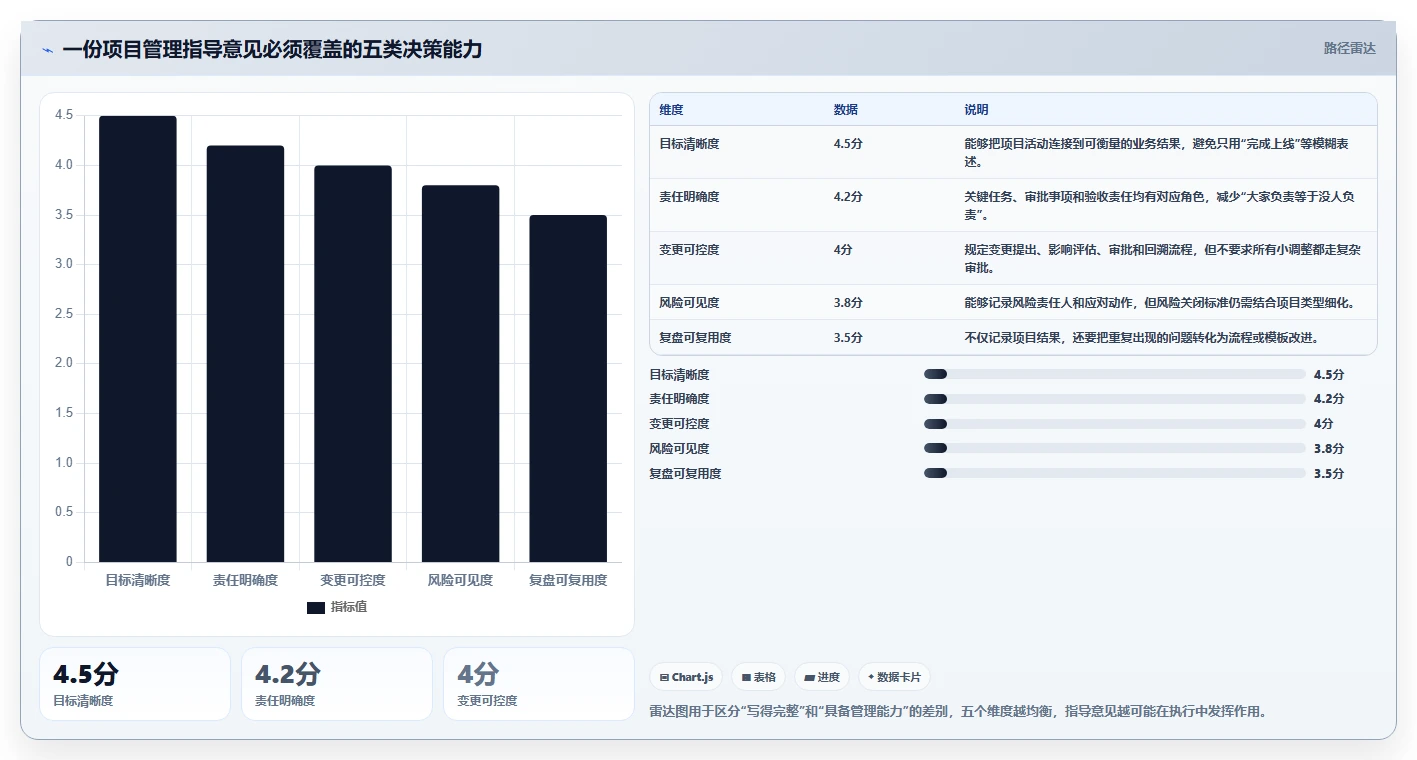Click the 维度 column header
The height and width of the screenshot is (760, 1417).
pyautogui.click(x=671, y=110)
